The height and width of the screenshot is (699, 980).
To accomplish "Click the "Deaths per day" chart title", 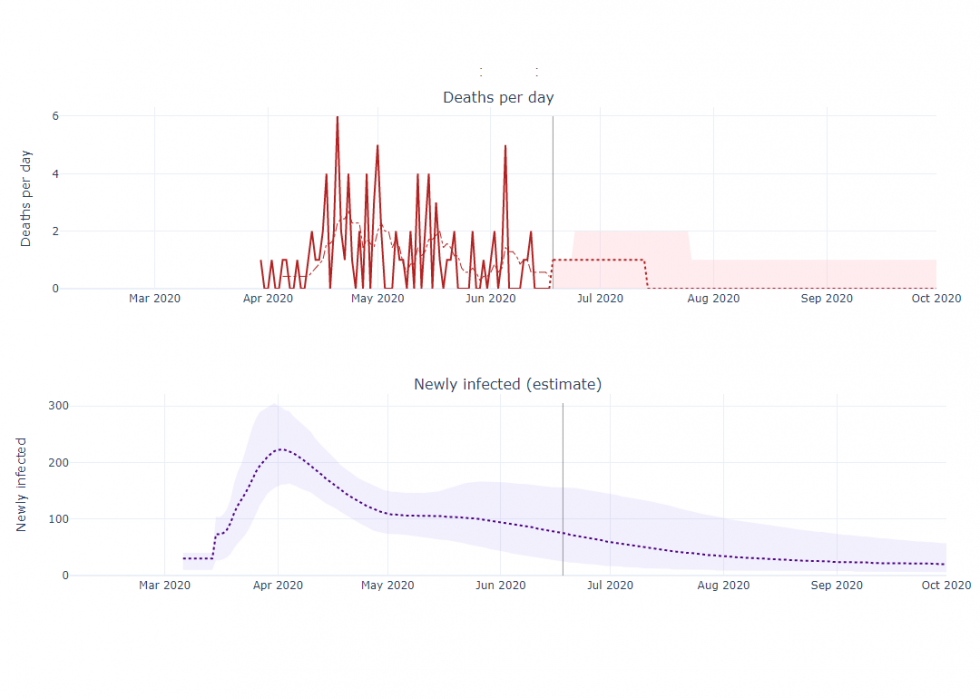I will click(498, 98).
